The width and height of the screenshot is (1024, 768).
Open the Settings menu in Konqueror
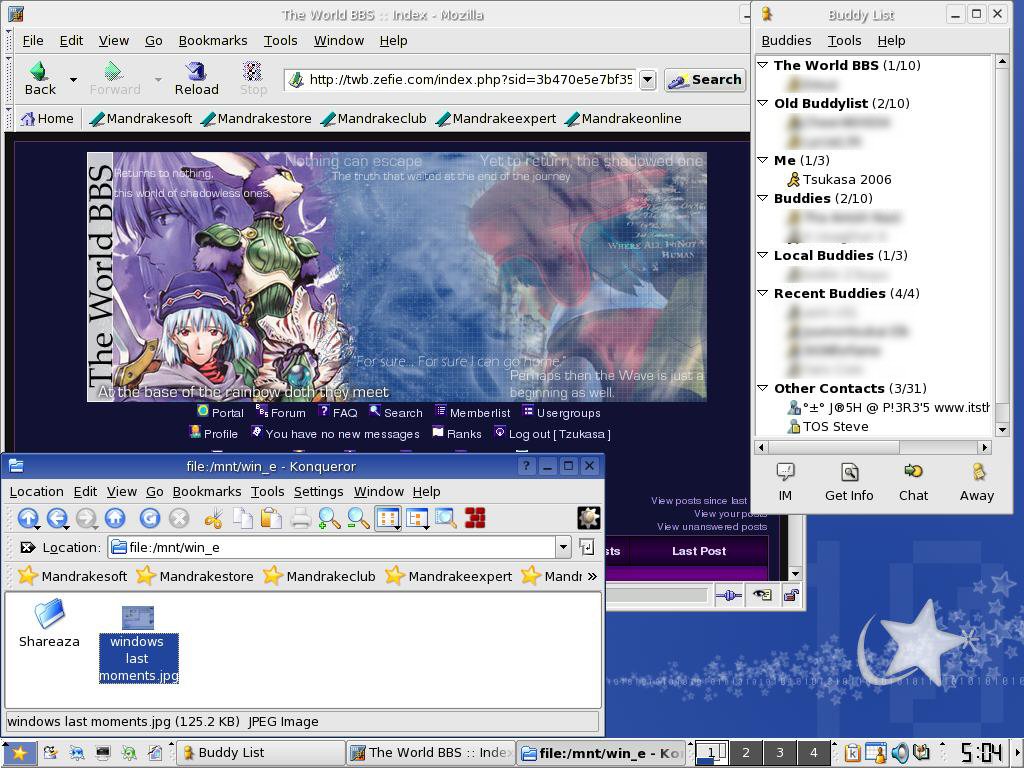point(318,492)
